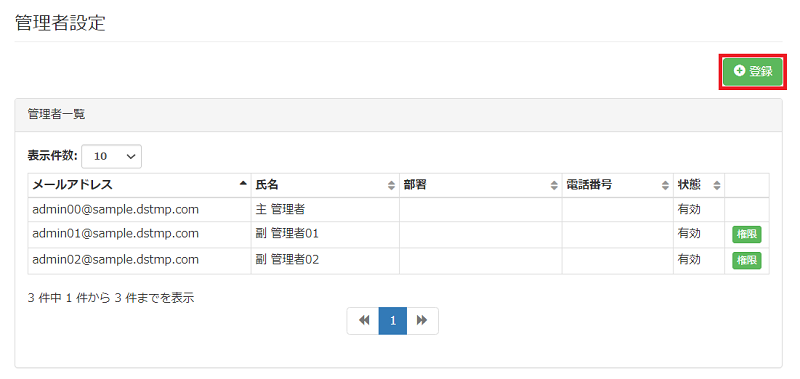Open the 表示件数 page size dropdown
800x379 pixels.
click(x=111, y=157)
